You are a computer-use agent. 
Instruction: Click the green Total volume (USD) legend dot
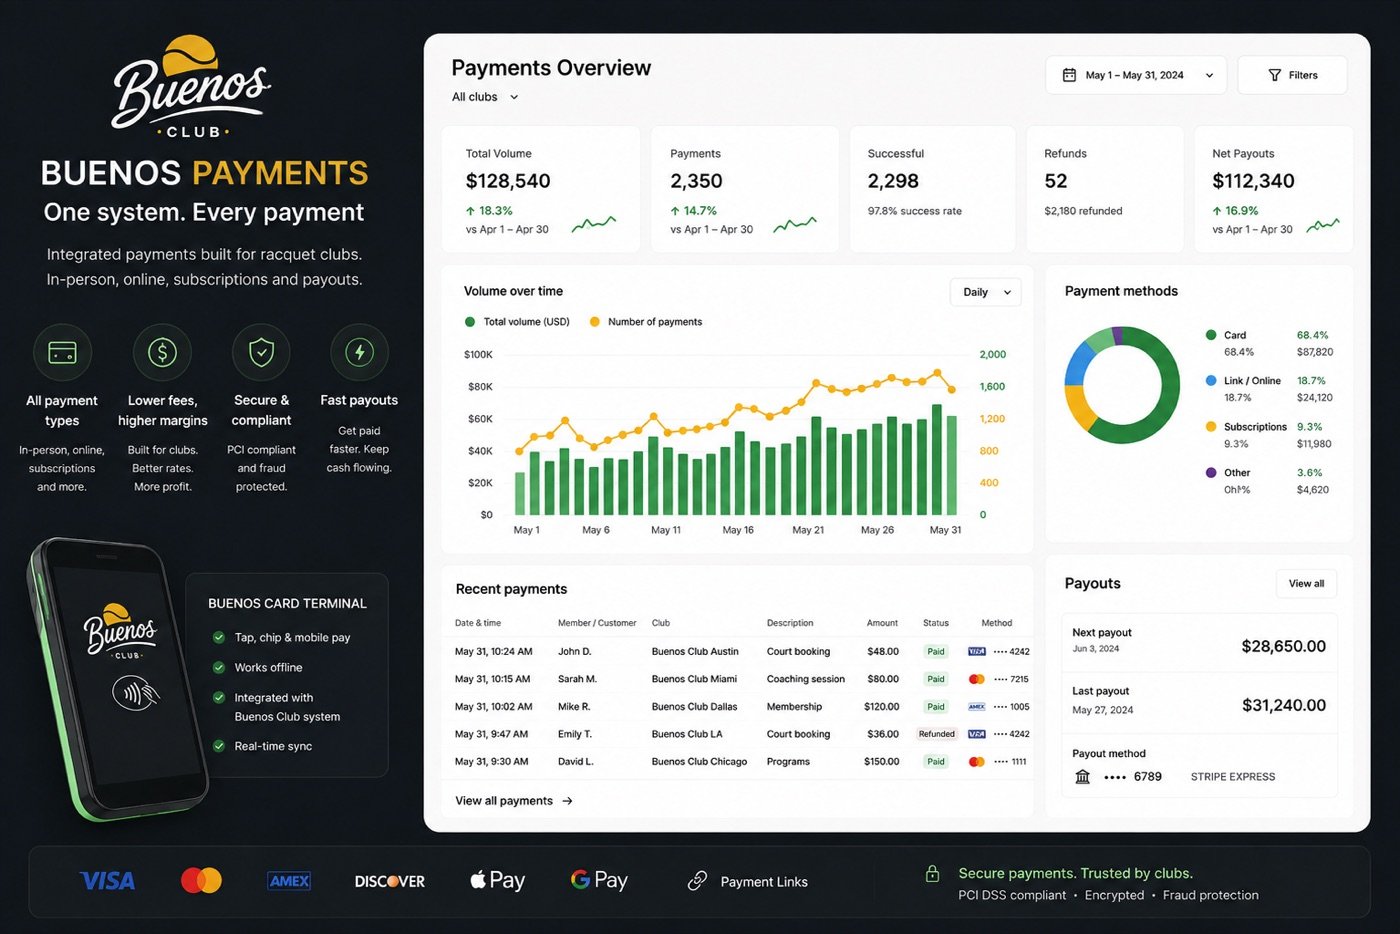(470, 322)
